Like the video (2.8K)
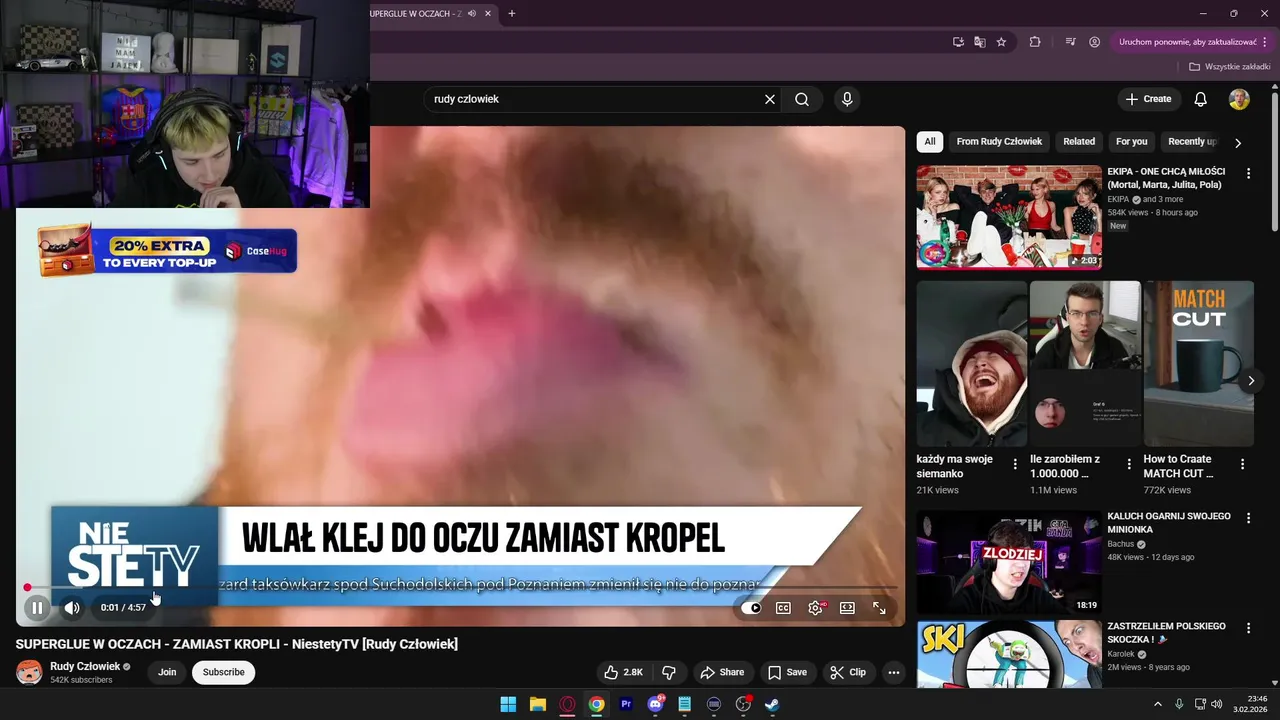This screenshot has height=720, width=1280. pos(623,672)
